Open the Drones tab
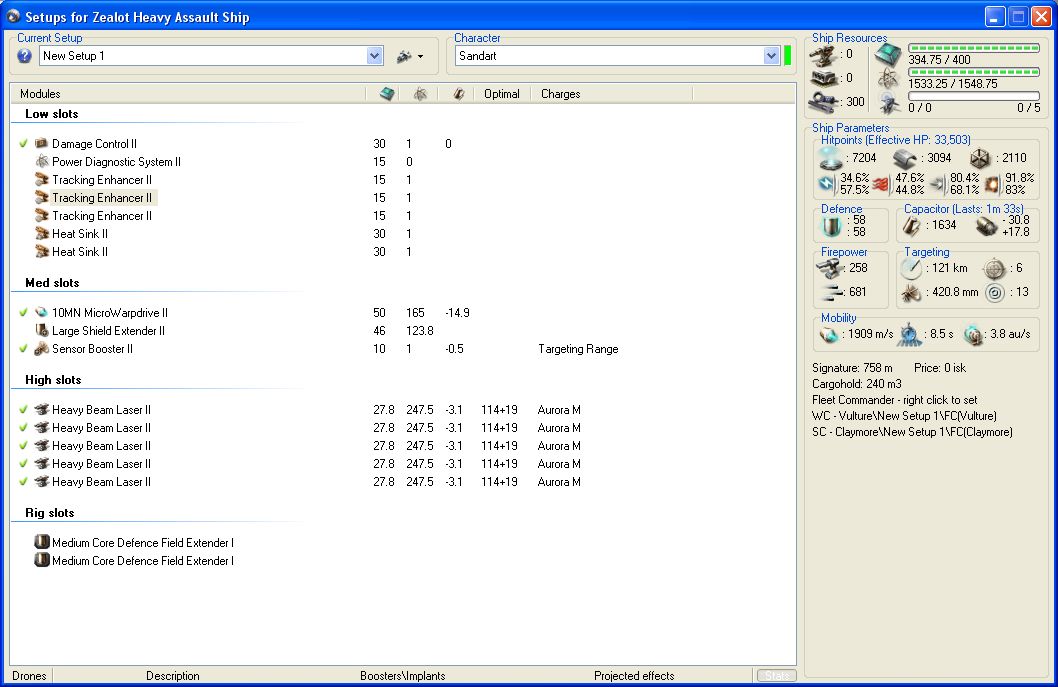This screenshot has height=687, width=1058. (x=30, y=676)
